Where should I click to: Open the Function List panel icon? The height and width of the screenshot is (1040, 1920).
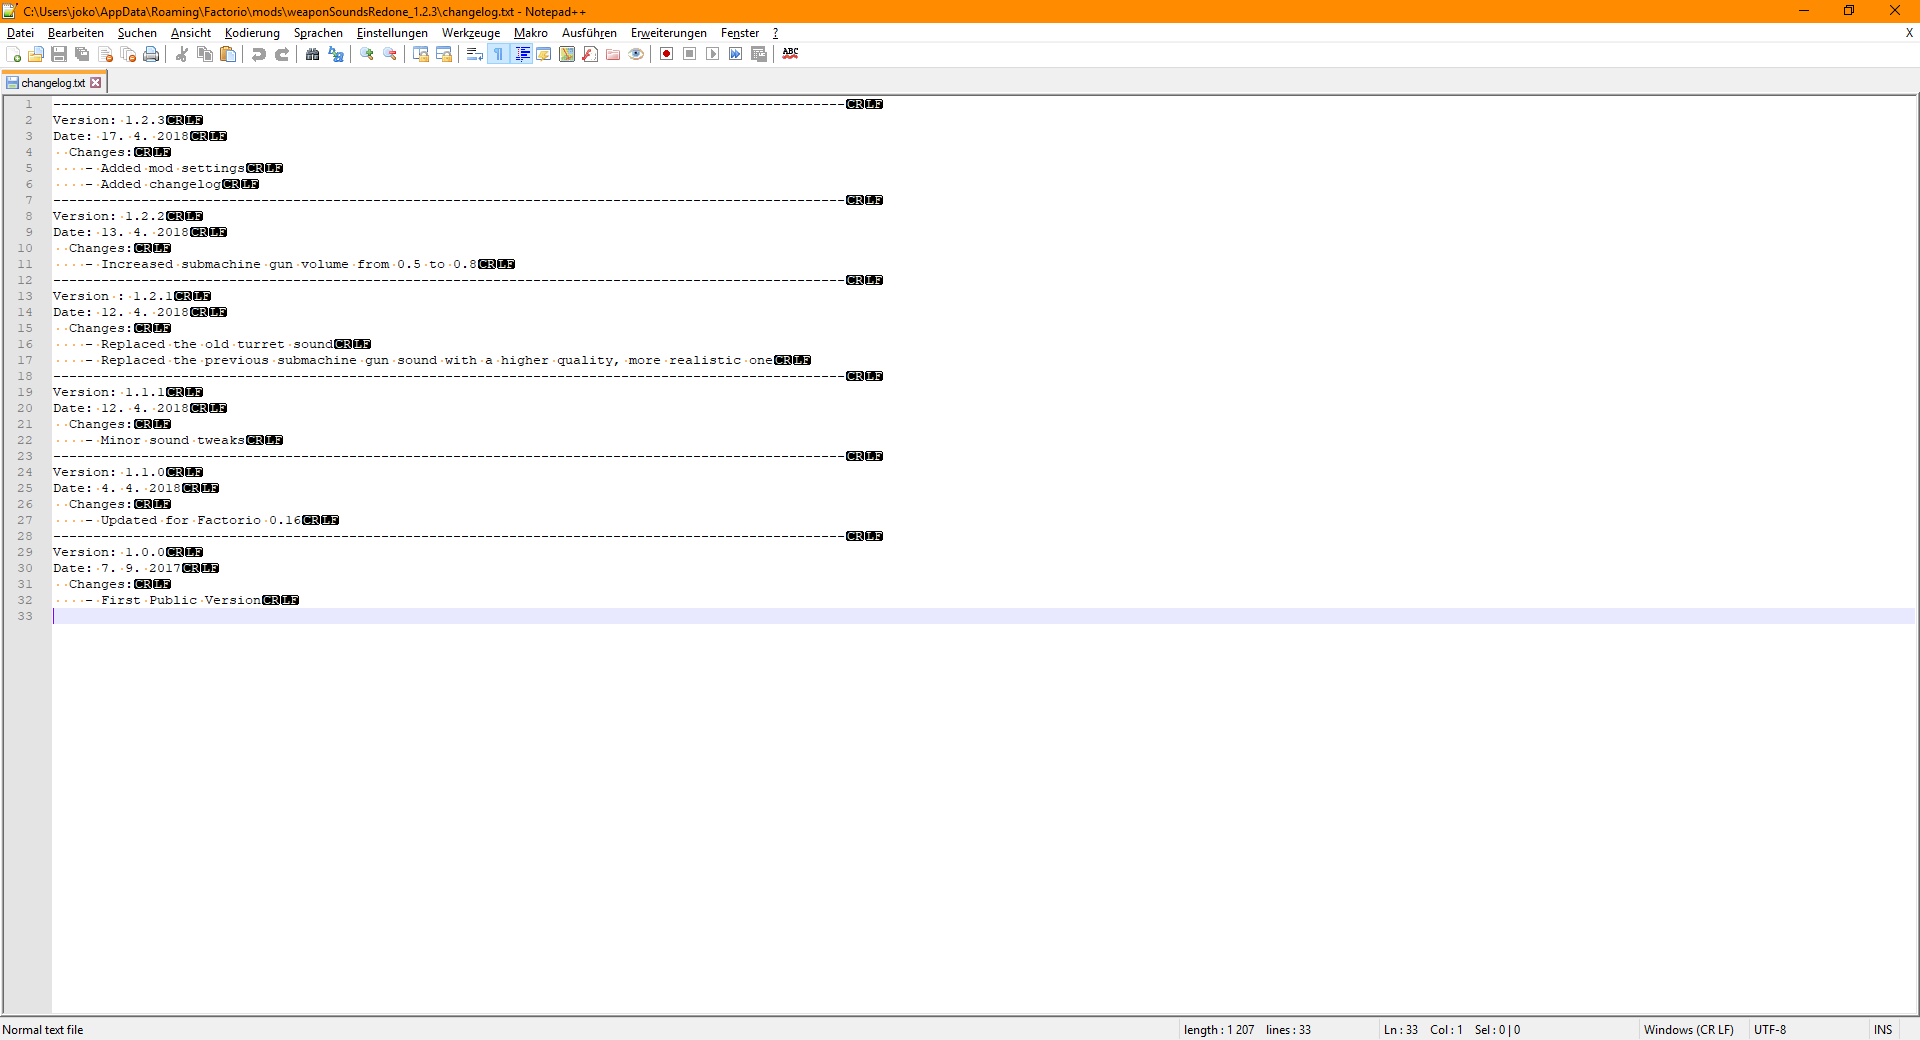pyautogui.click(x=590, y=54)
